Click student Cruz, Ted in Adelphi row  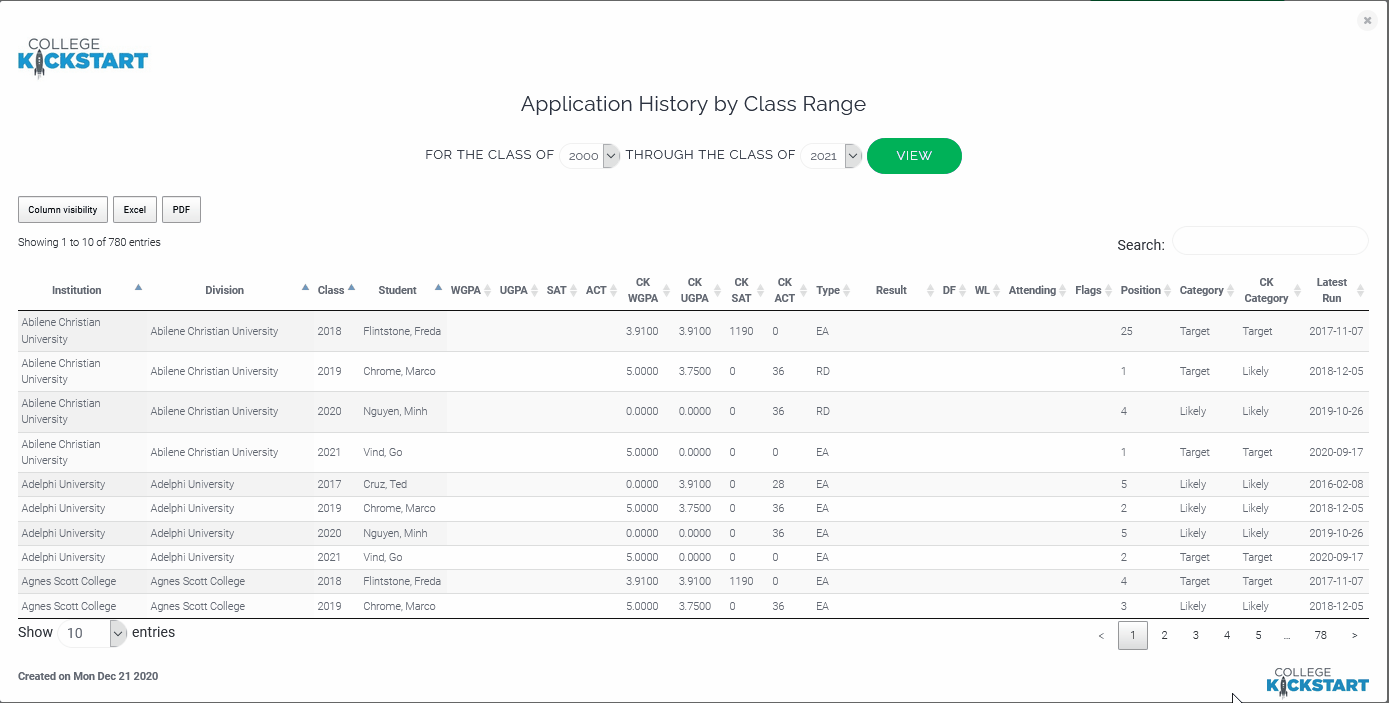pos(385,484)
